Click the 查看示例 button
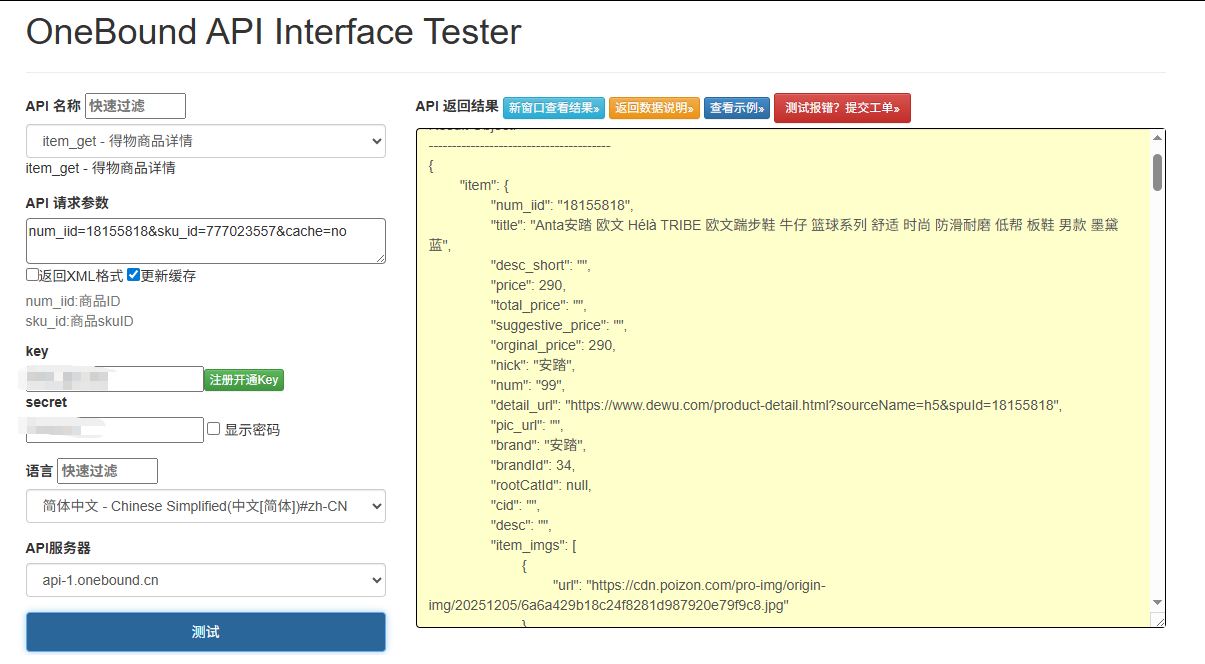This screenshot has width=1205, height=664. (x=737, y=108)
